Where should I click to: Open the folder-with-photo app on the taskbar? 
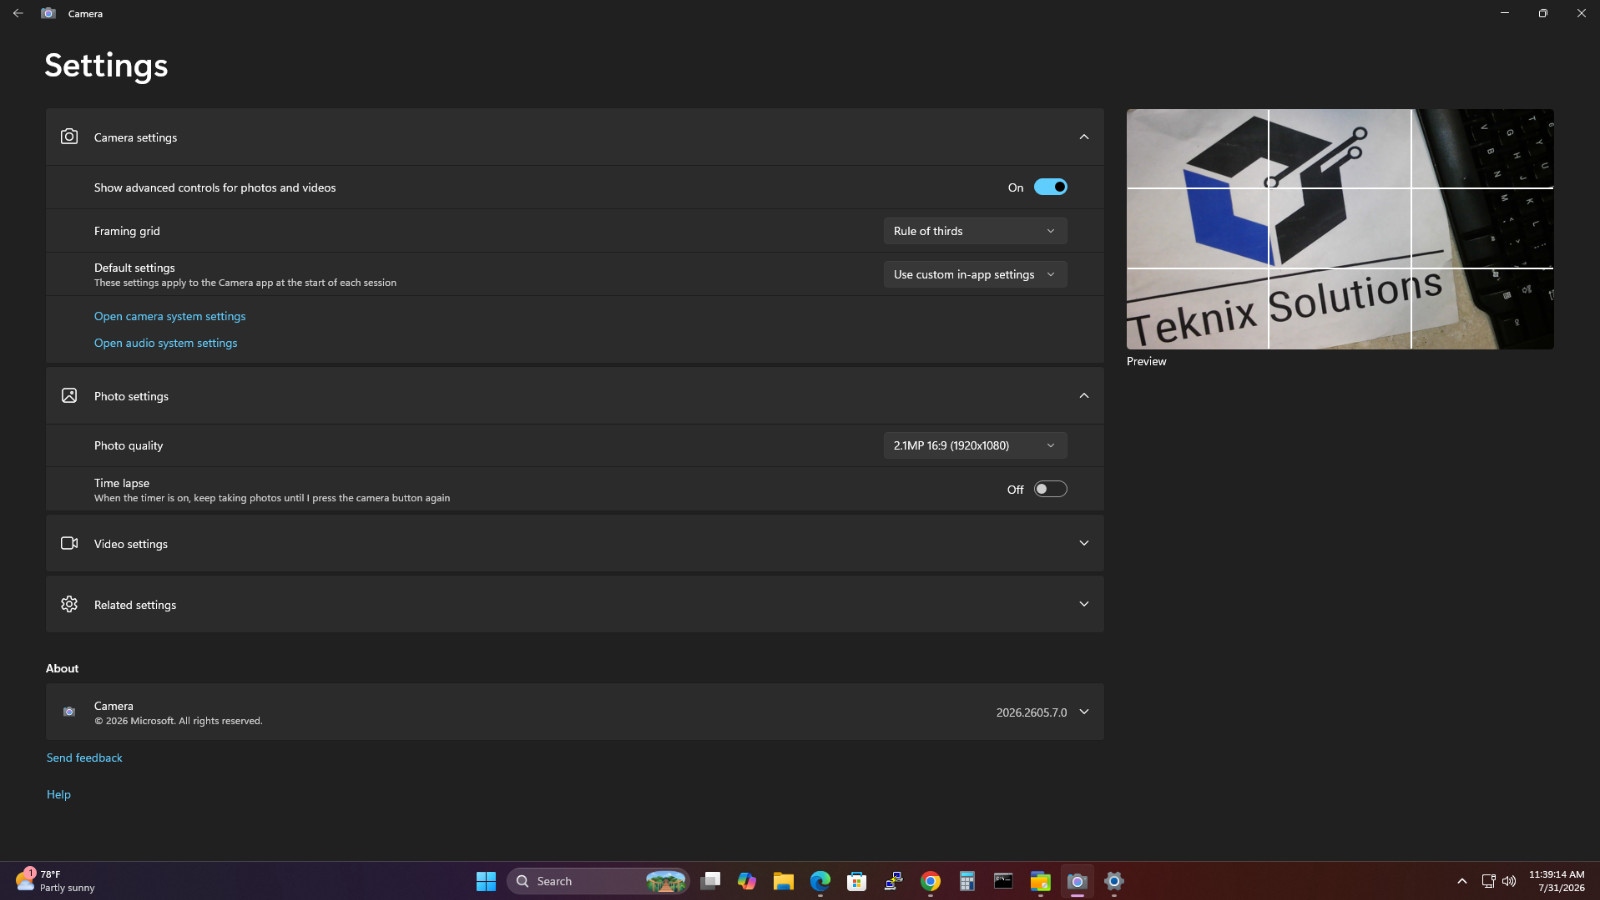tap(1040, 881)
